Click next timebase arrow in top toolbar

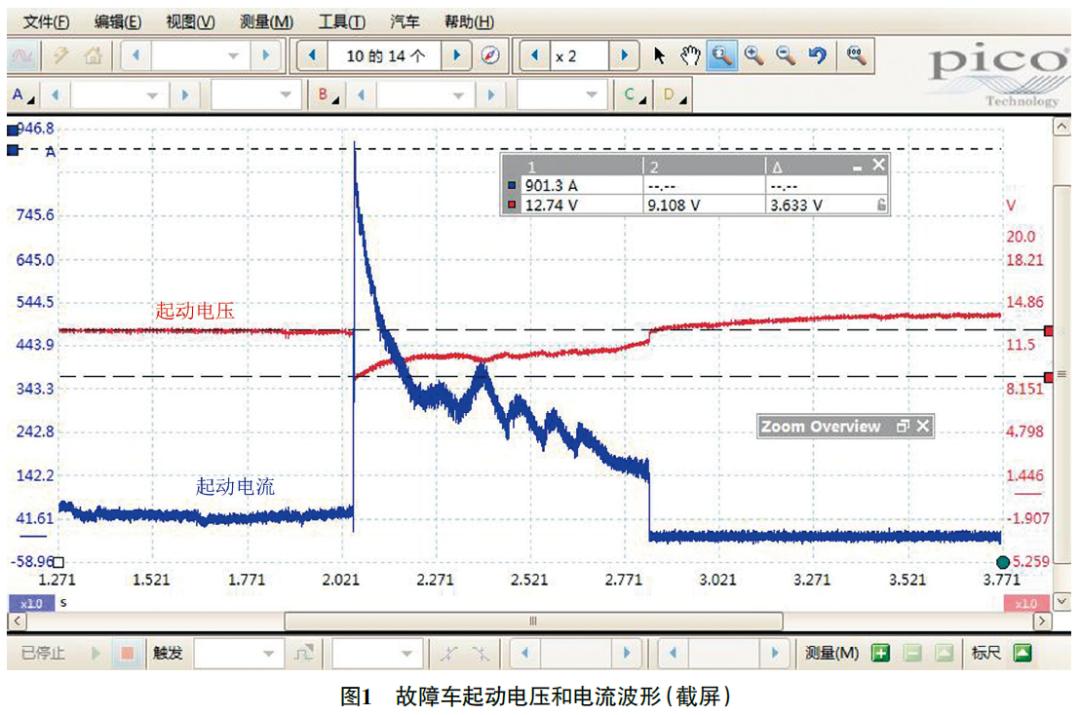(266, 56)
